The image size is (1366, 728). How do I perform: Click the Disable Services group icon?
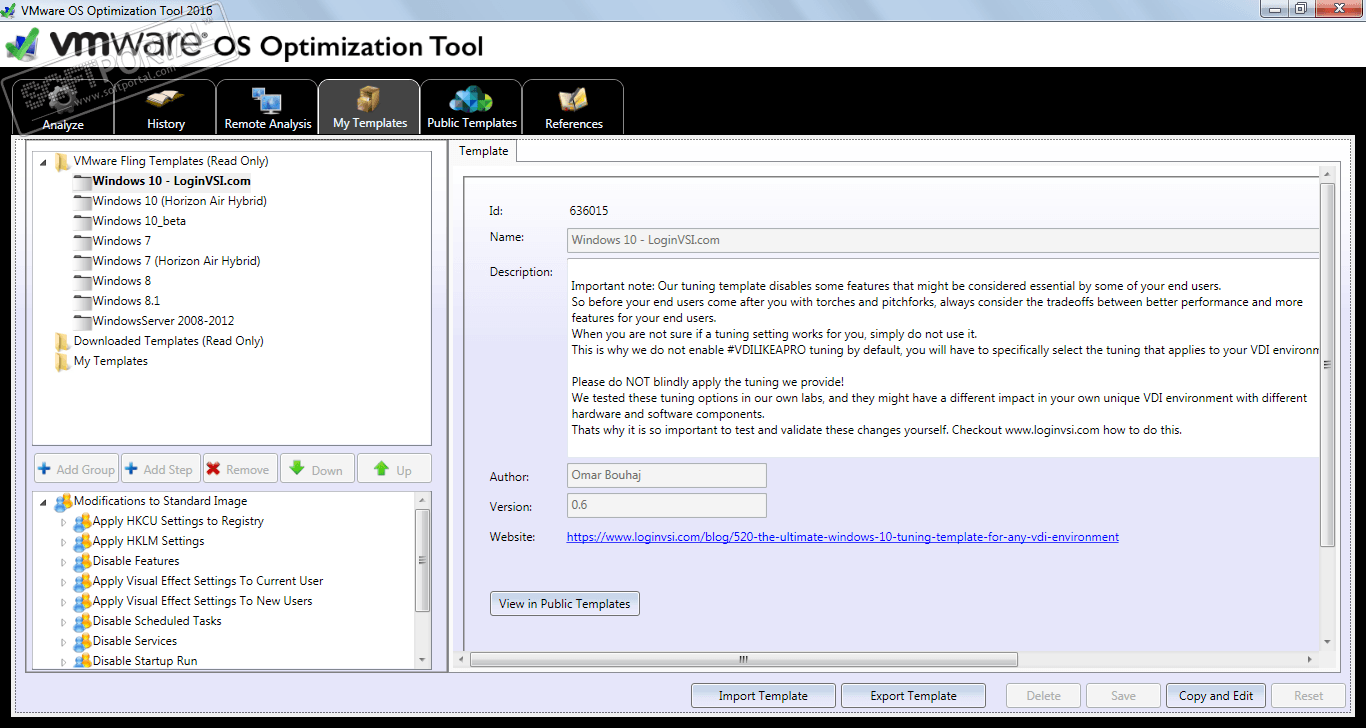[x=82, y=642]
